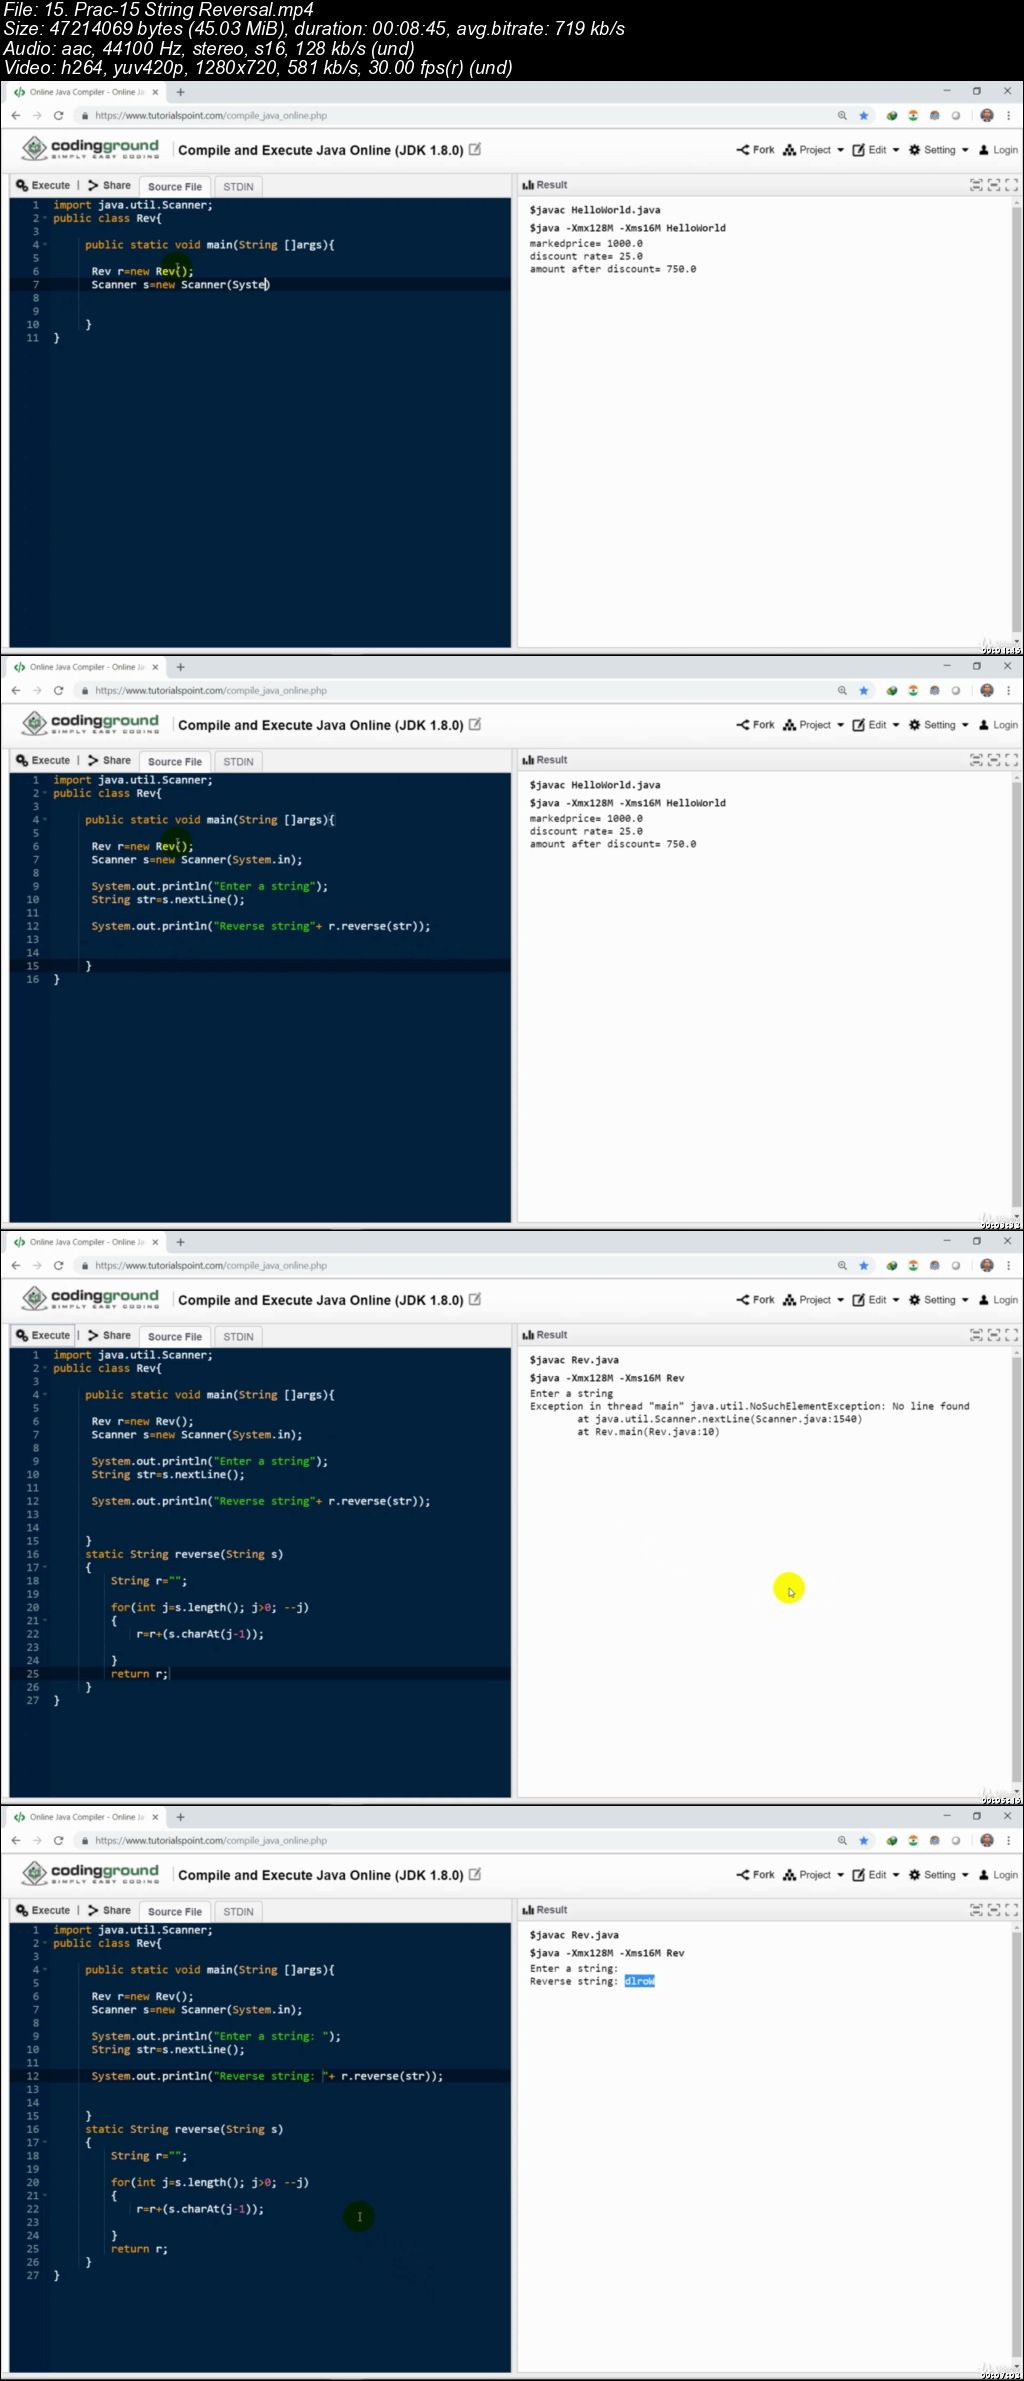Click the Indian flag extension icon in the first frame
Viewport: 1024px width, 2381px height.
point(912,116)
